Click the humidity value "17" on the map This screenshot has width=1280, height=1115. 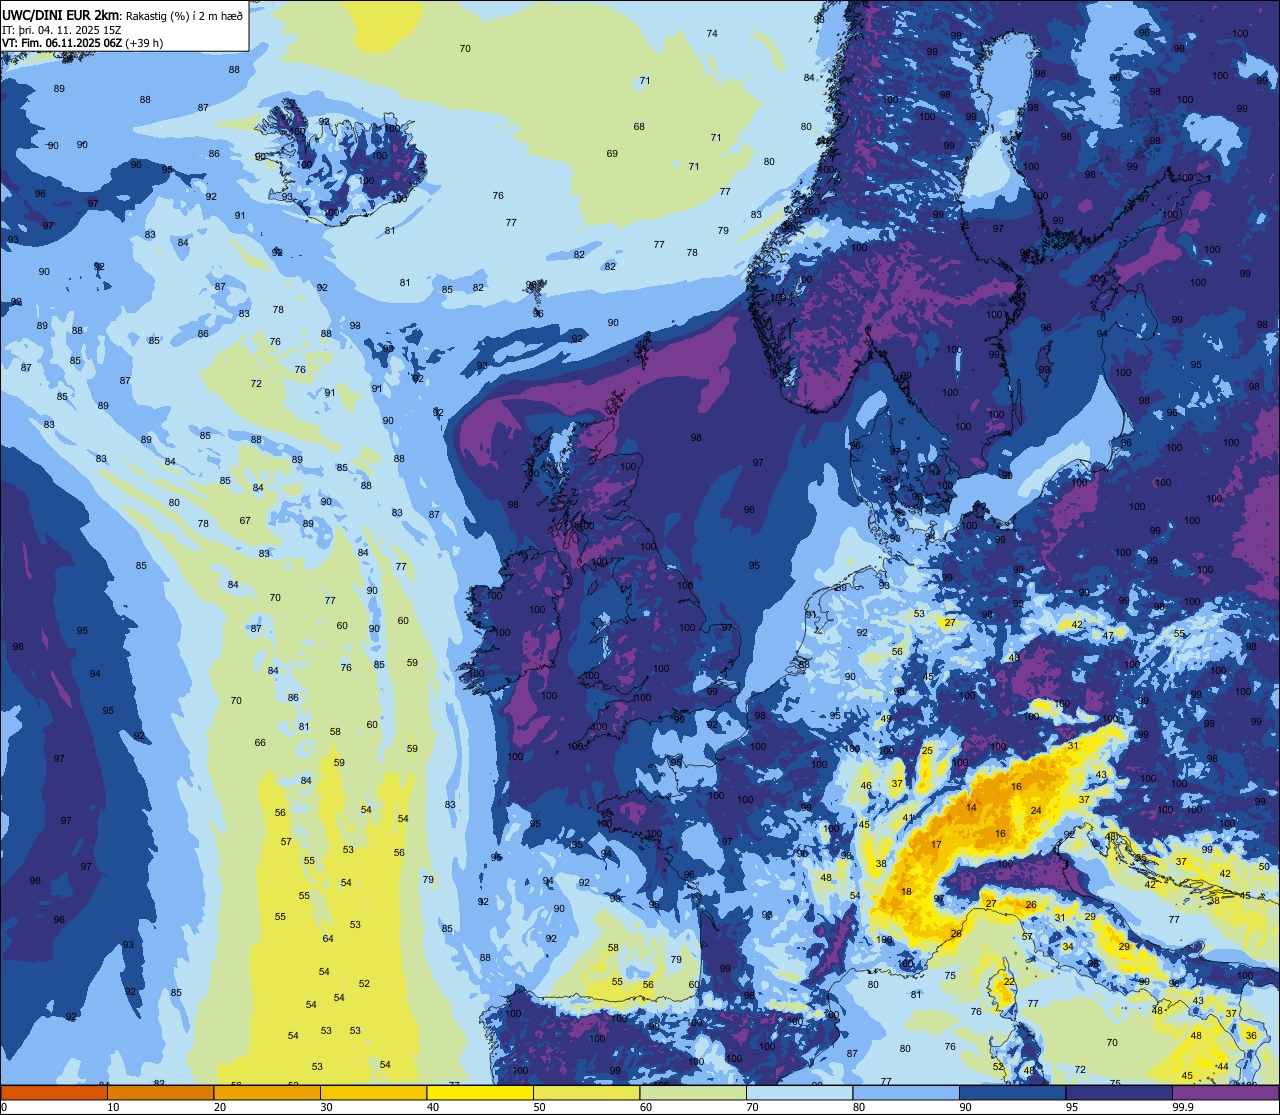pyautogui.click(x=936, y=845)
